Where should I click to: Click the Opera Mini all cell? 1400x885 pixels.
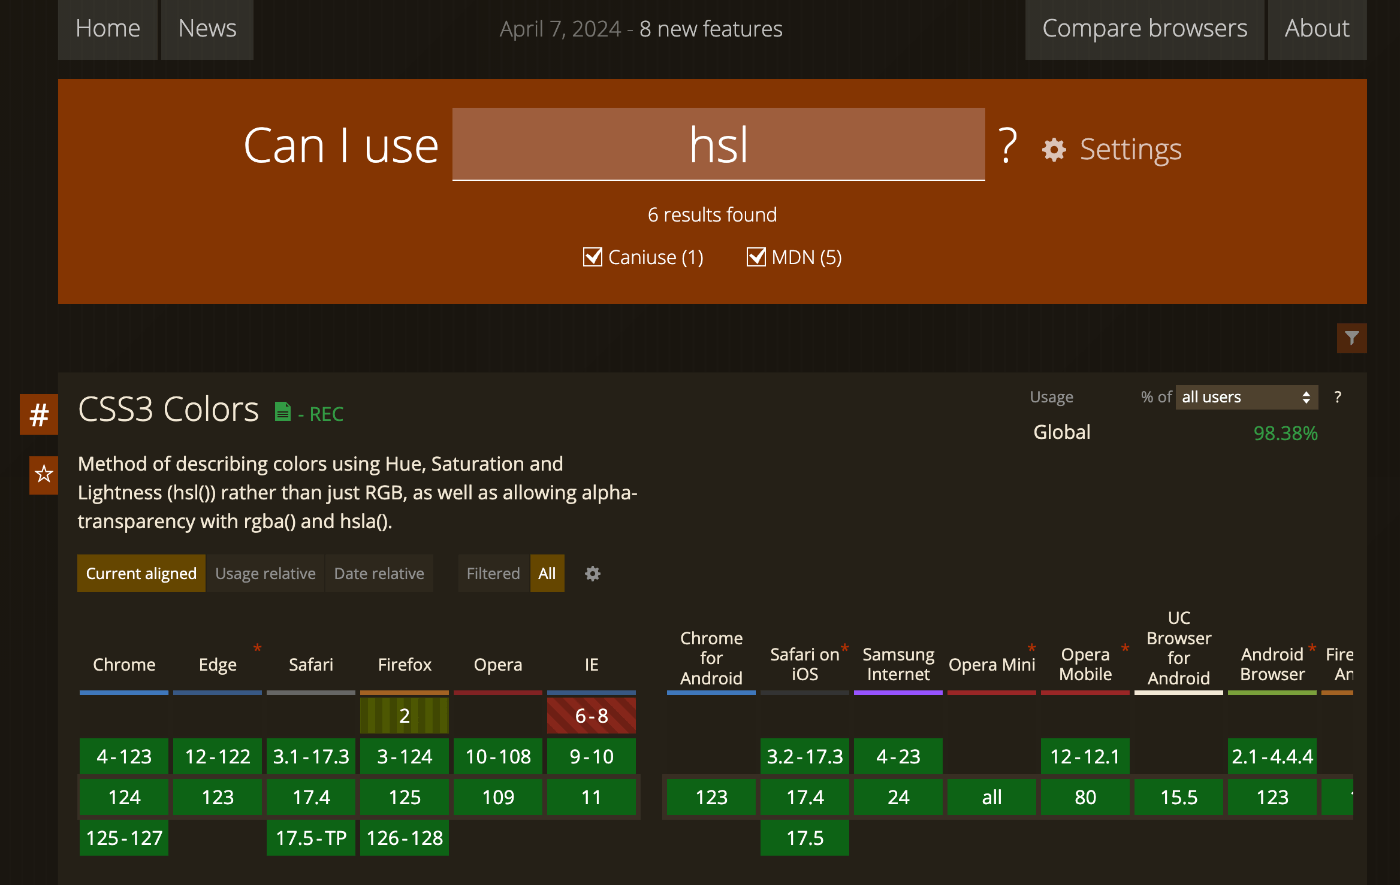pyautogui.click(x=992, y=797)
